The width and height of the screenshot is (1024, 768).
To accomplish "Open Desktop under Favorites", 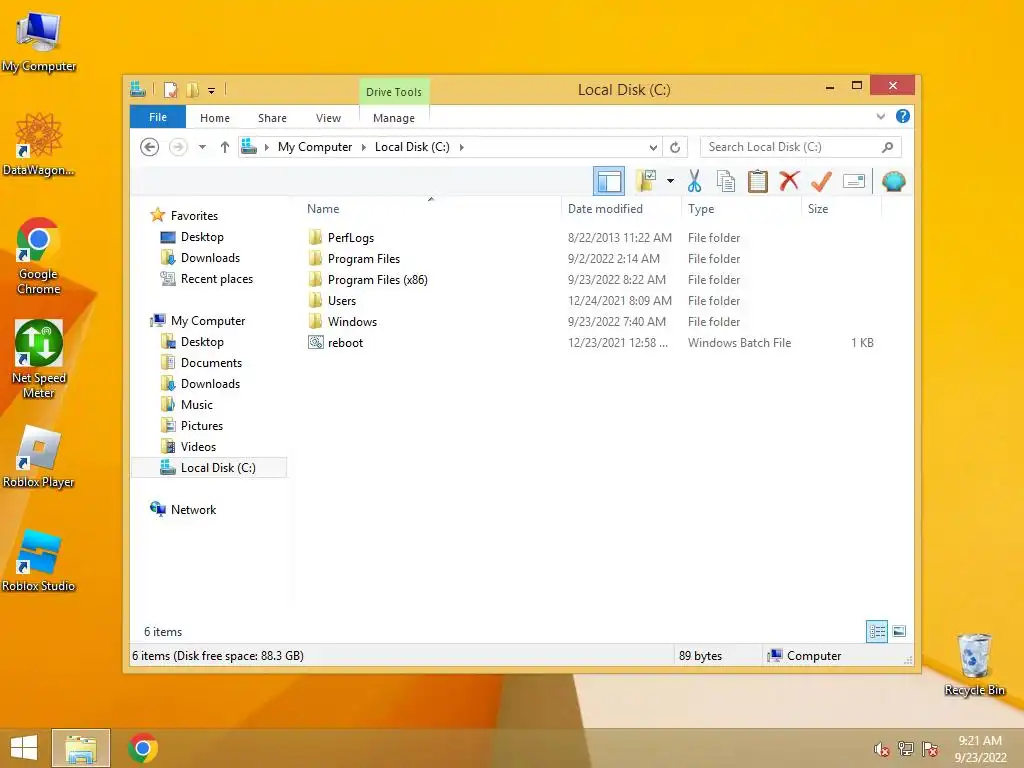I will tap(202, 237).
